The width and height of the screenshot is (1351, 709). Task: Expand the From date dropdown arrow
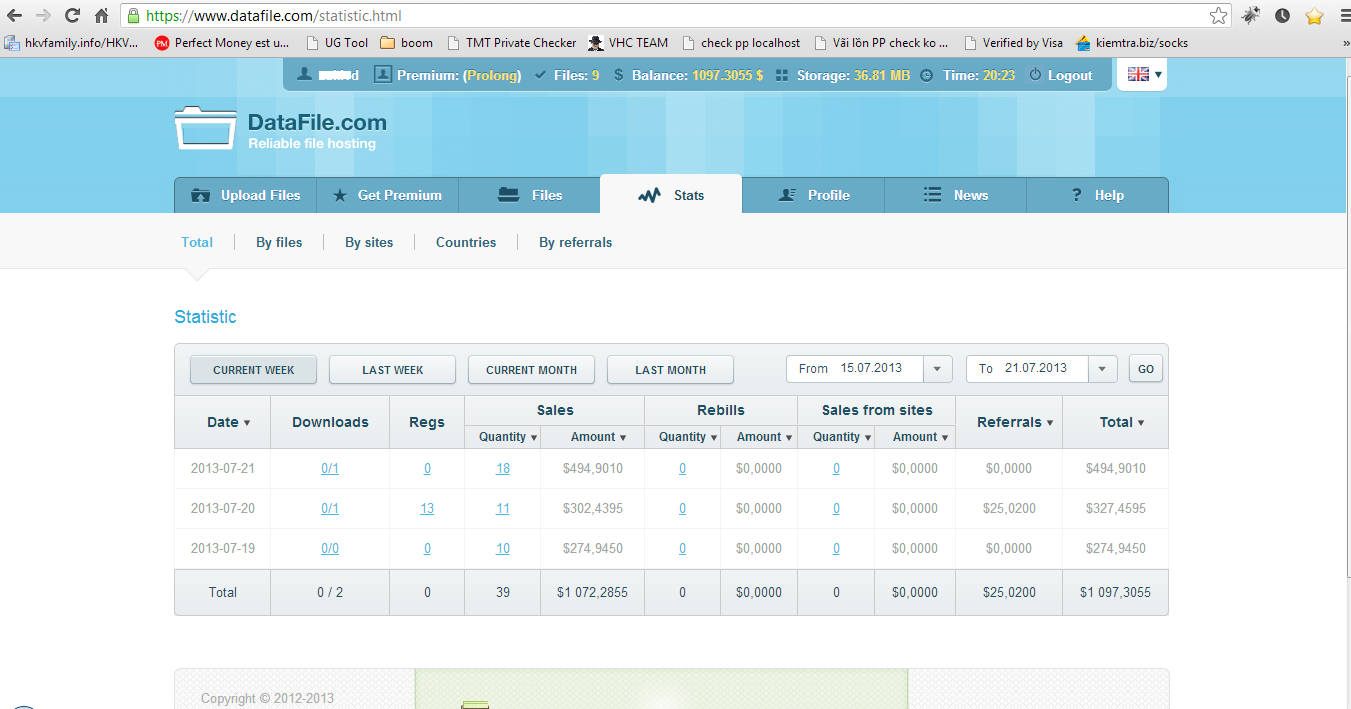click(937, 369)
